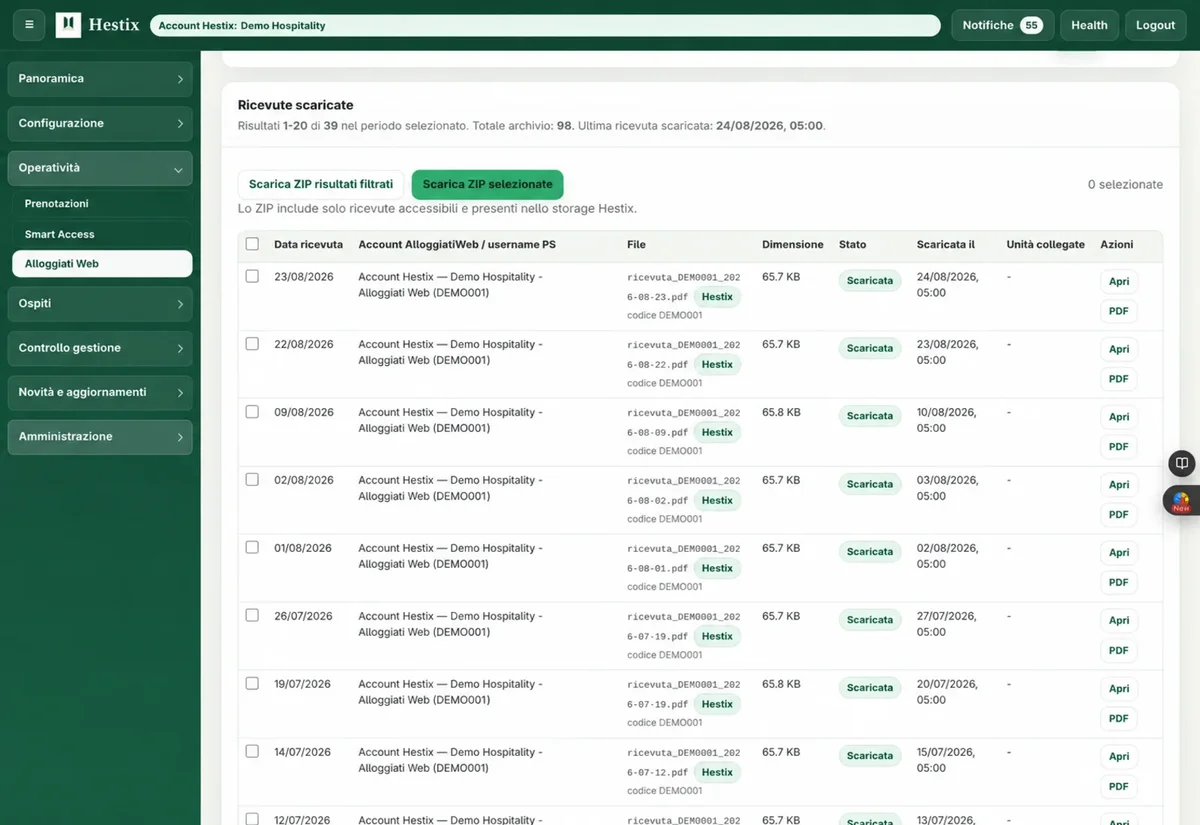Download PDF for receipt 22/08/2026
Screen dimensions: 1200x825
coord(1119,379)
